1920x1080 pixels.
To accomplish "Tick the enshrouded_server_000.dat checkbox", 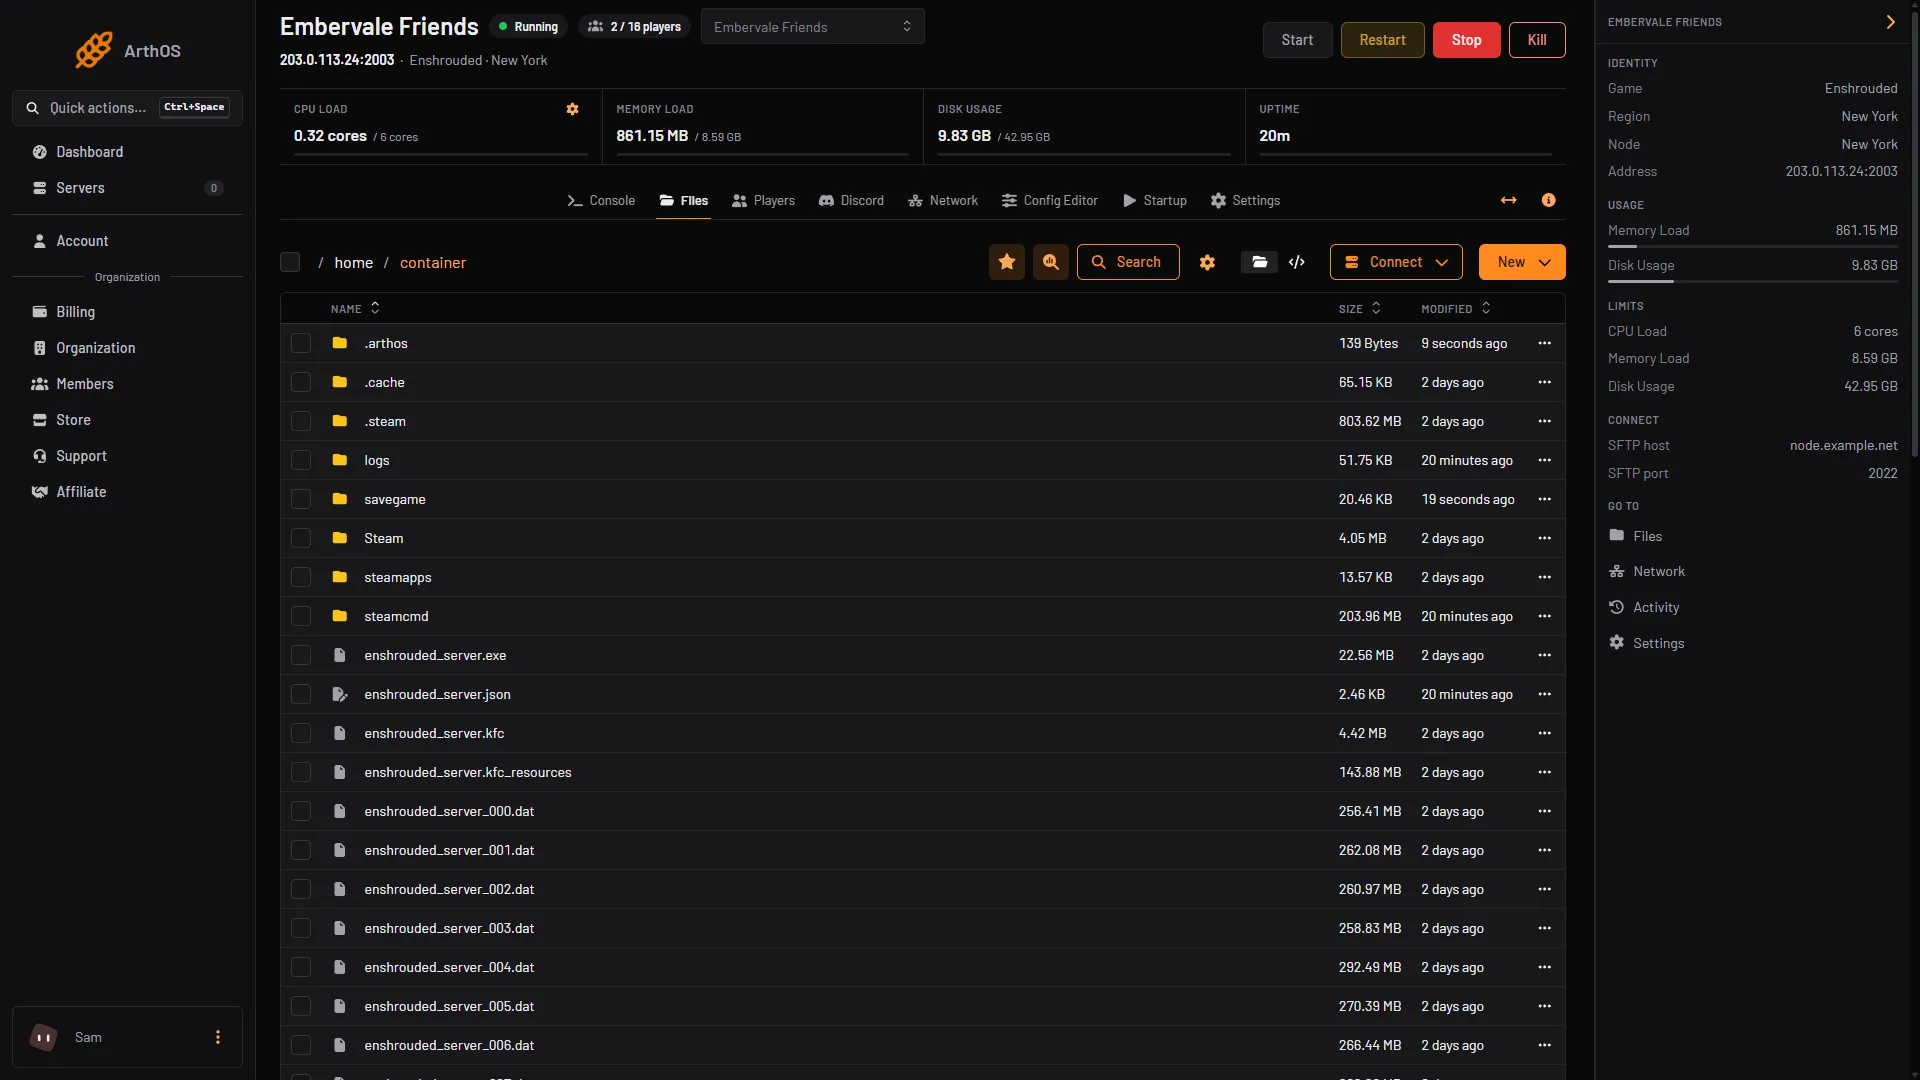I will click(301, 811).
